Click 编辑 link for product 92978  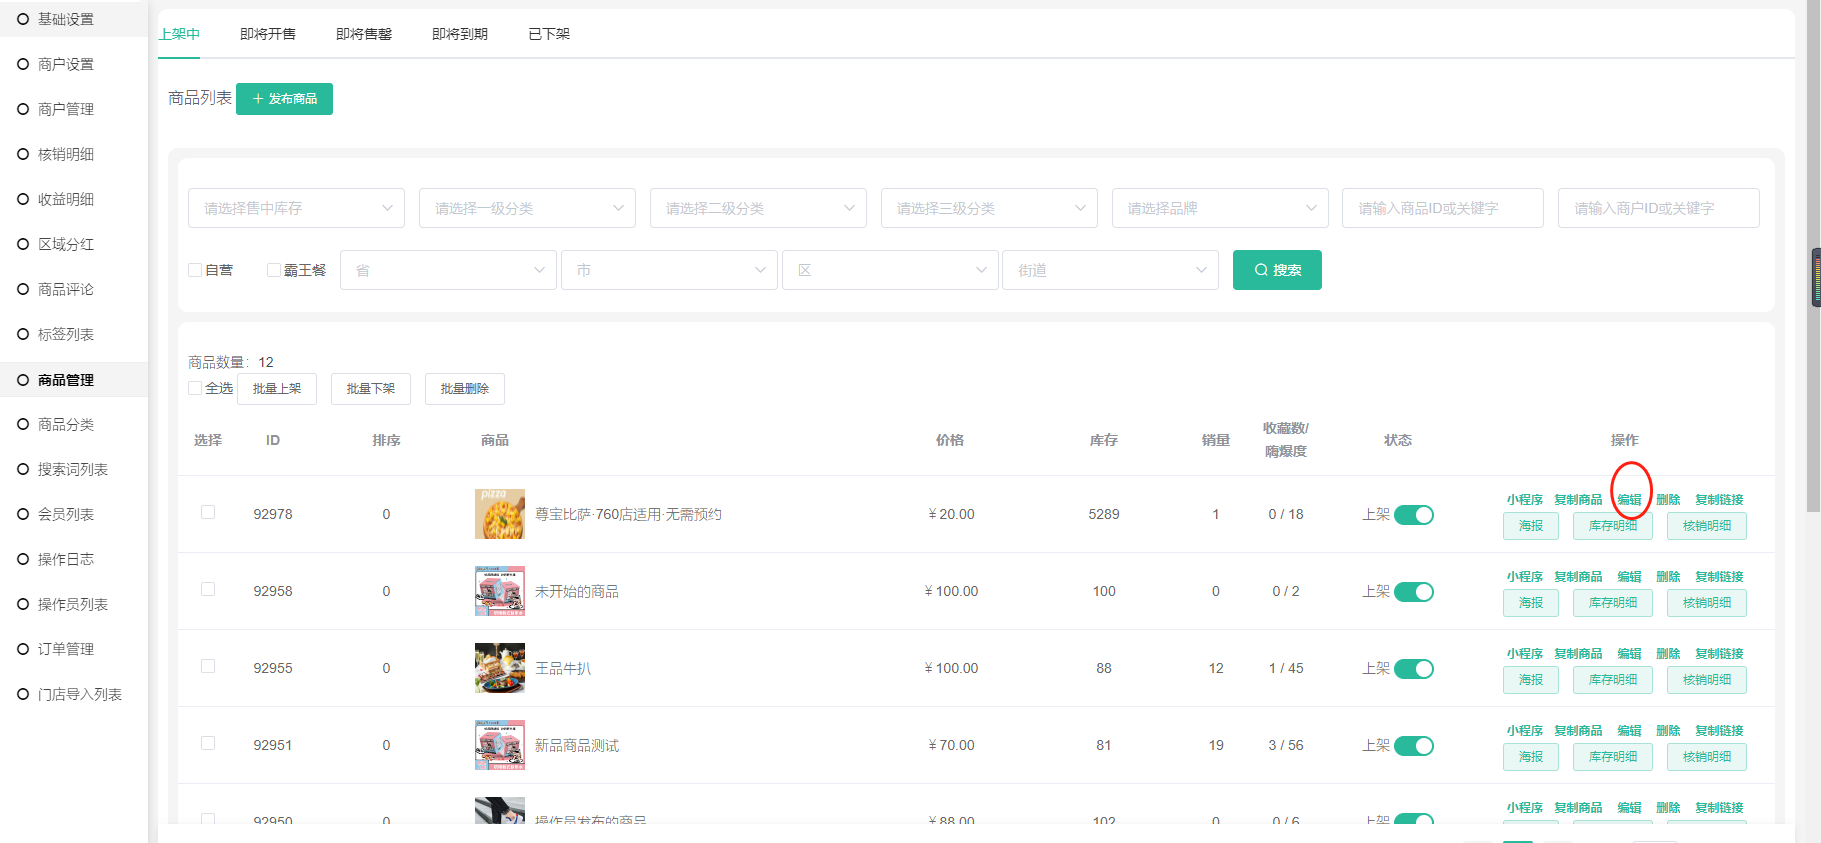click(1629, 500)
